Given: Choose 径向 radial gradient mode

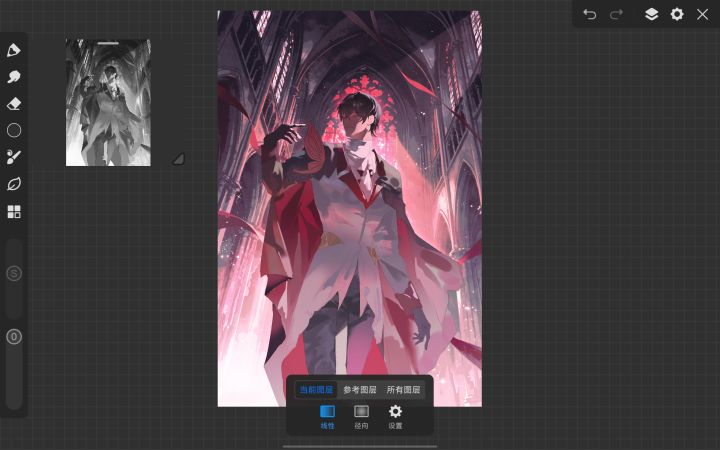Looking at the screenshot, I should coord(361,416).
